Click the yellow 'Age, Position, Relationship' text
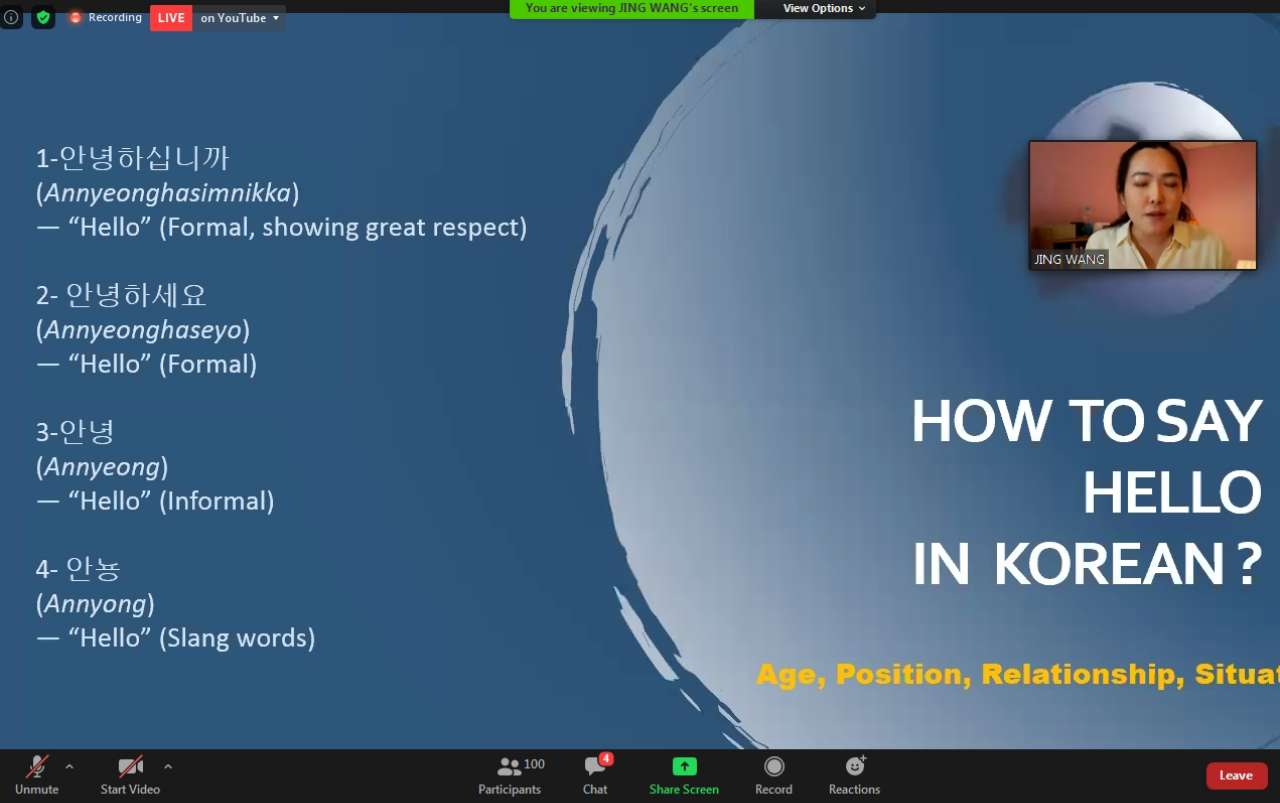Image resolution: width=1280 pixels, height=803 pixels. pos(1018,674)
